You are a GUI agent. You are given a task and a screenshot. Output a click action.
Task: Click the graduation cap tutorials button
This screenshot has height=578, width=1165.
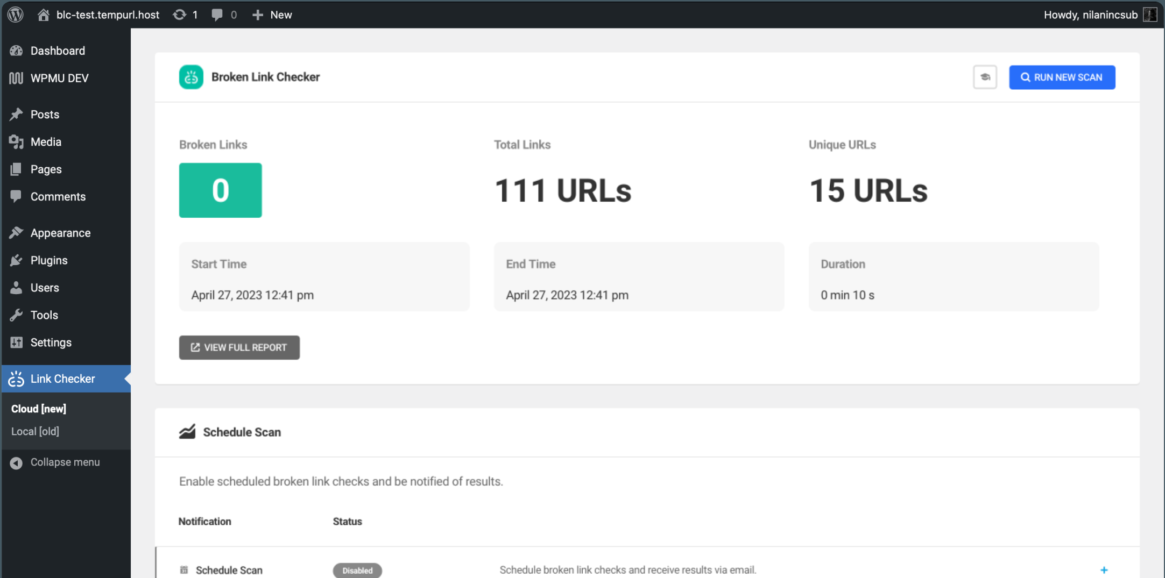(984, 77)
